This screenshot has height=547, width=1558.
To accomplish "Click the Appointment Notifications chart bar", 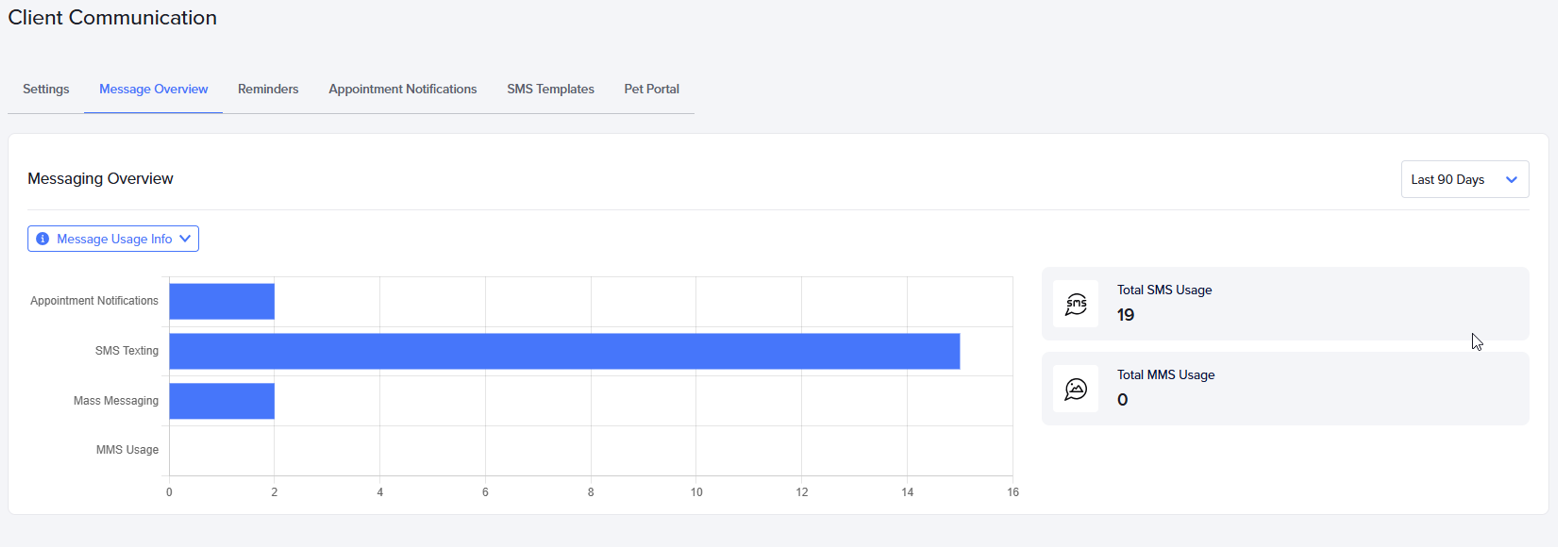I will pyautogui.click(x=221, y=301).
